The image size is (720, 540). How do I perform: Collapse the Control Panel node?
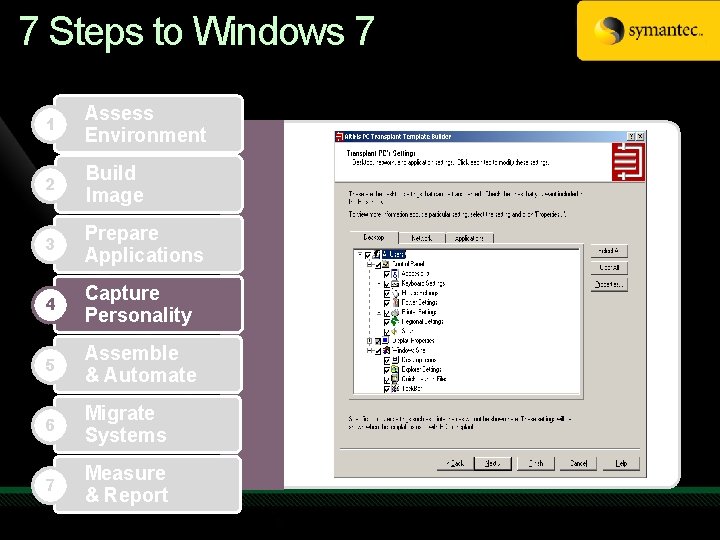[369, 264]
